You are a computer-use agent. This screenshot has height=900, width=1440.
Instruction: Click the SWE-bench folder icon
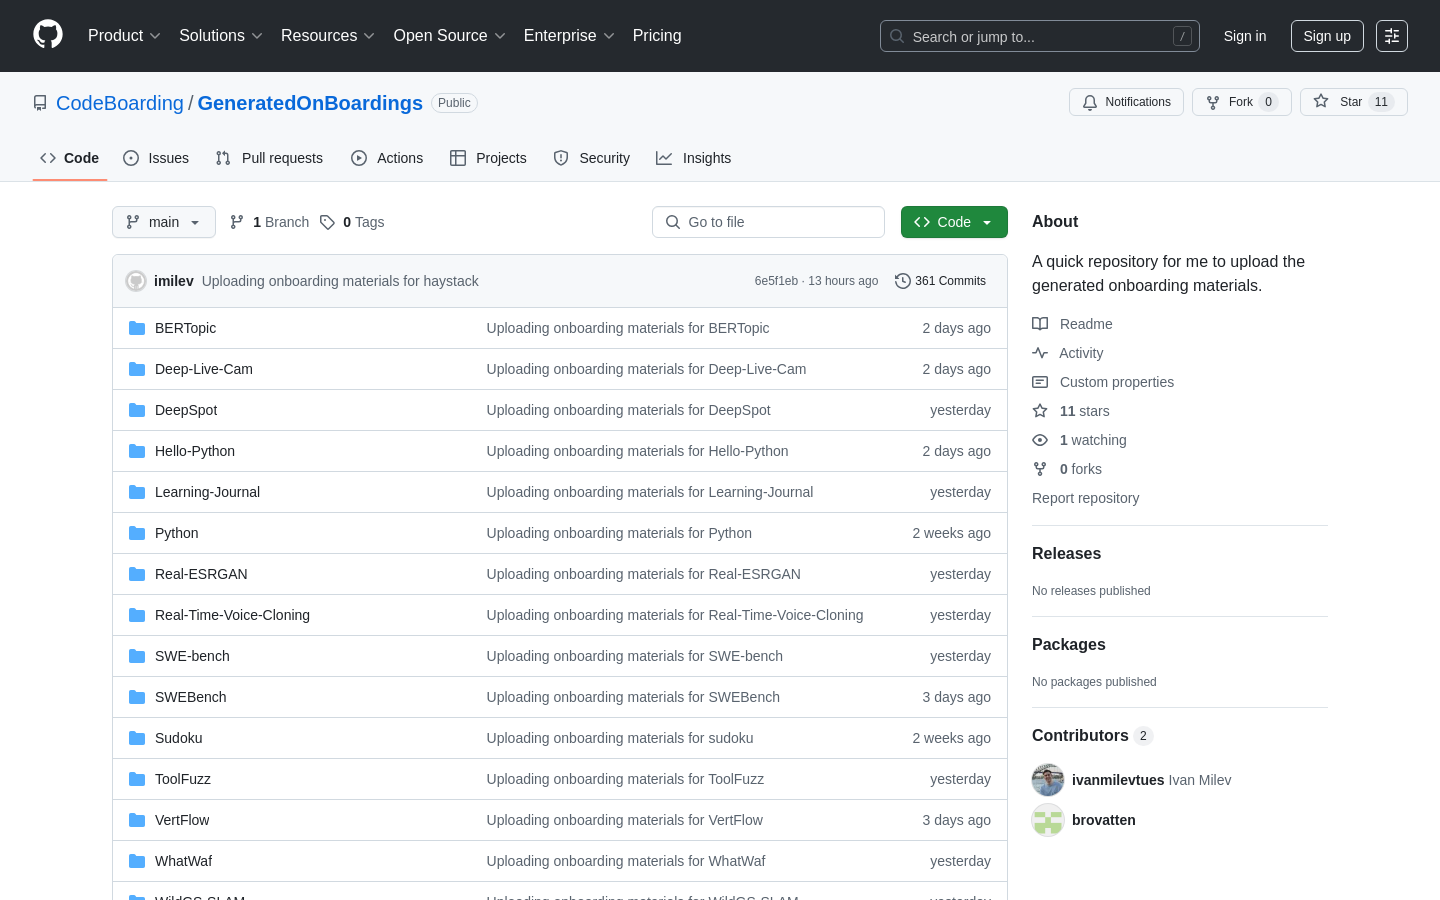point(137,656)
